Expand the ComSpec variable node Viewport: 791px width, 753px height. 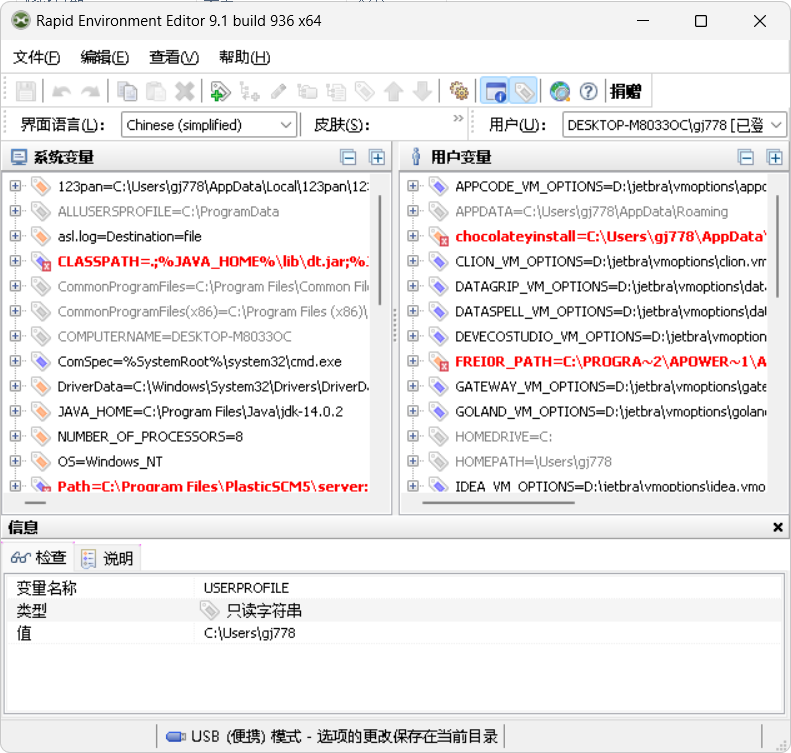15,361
